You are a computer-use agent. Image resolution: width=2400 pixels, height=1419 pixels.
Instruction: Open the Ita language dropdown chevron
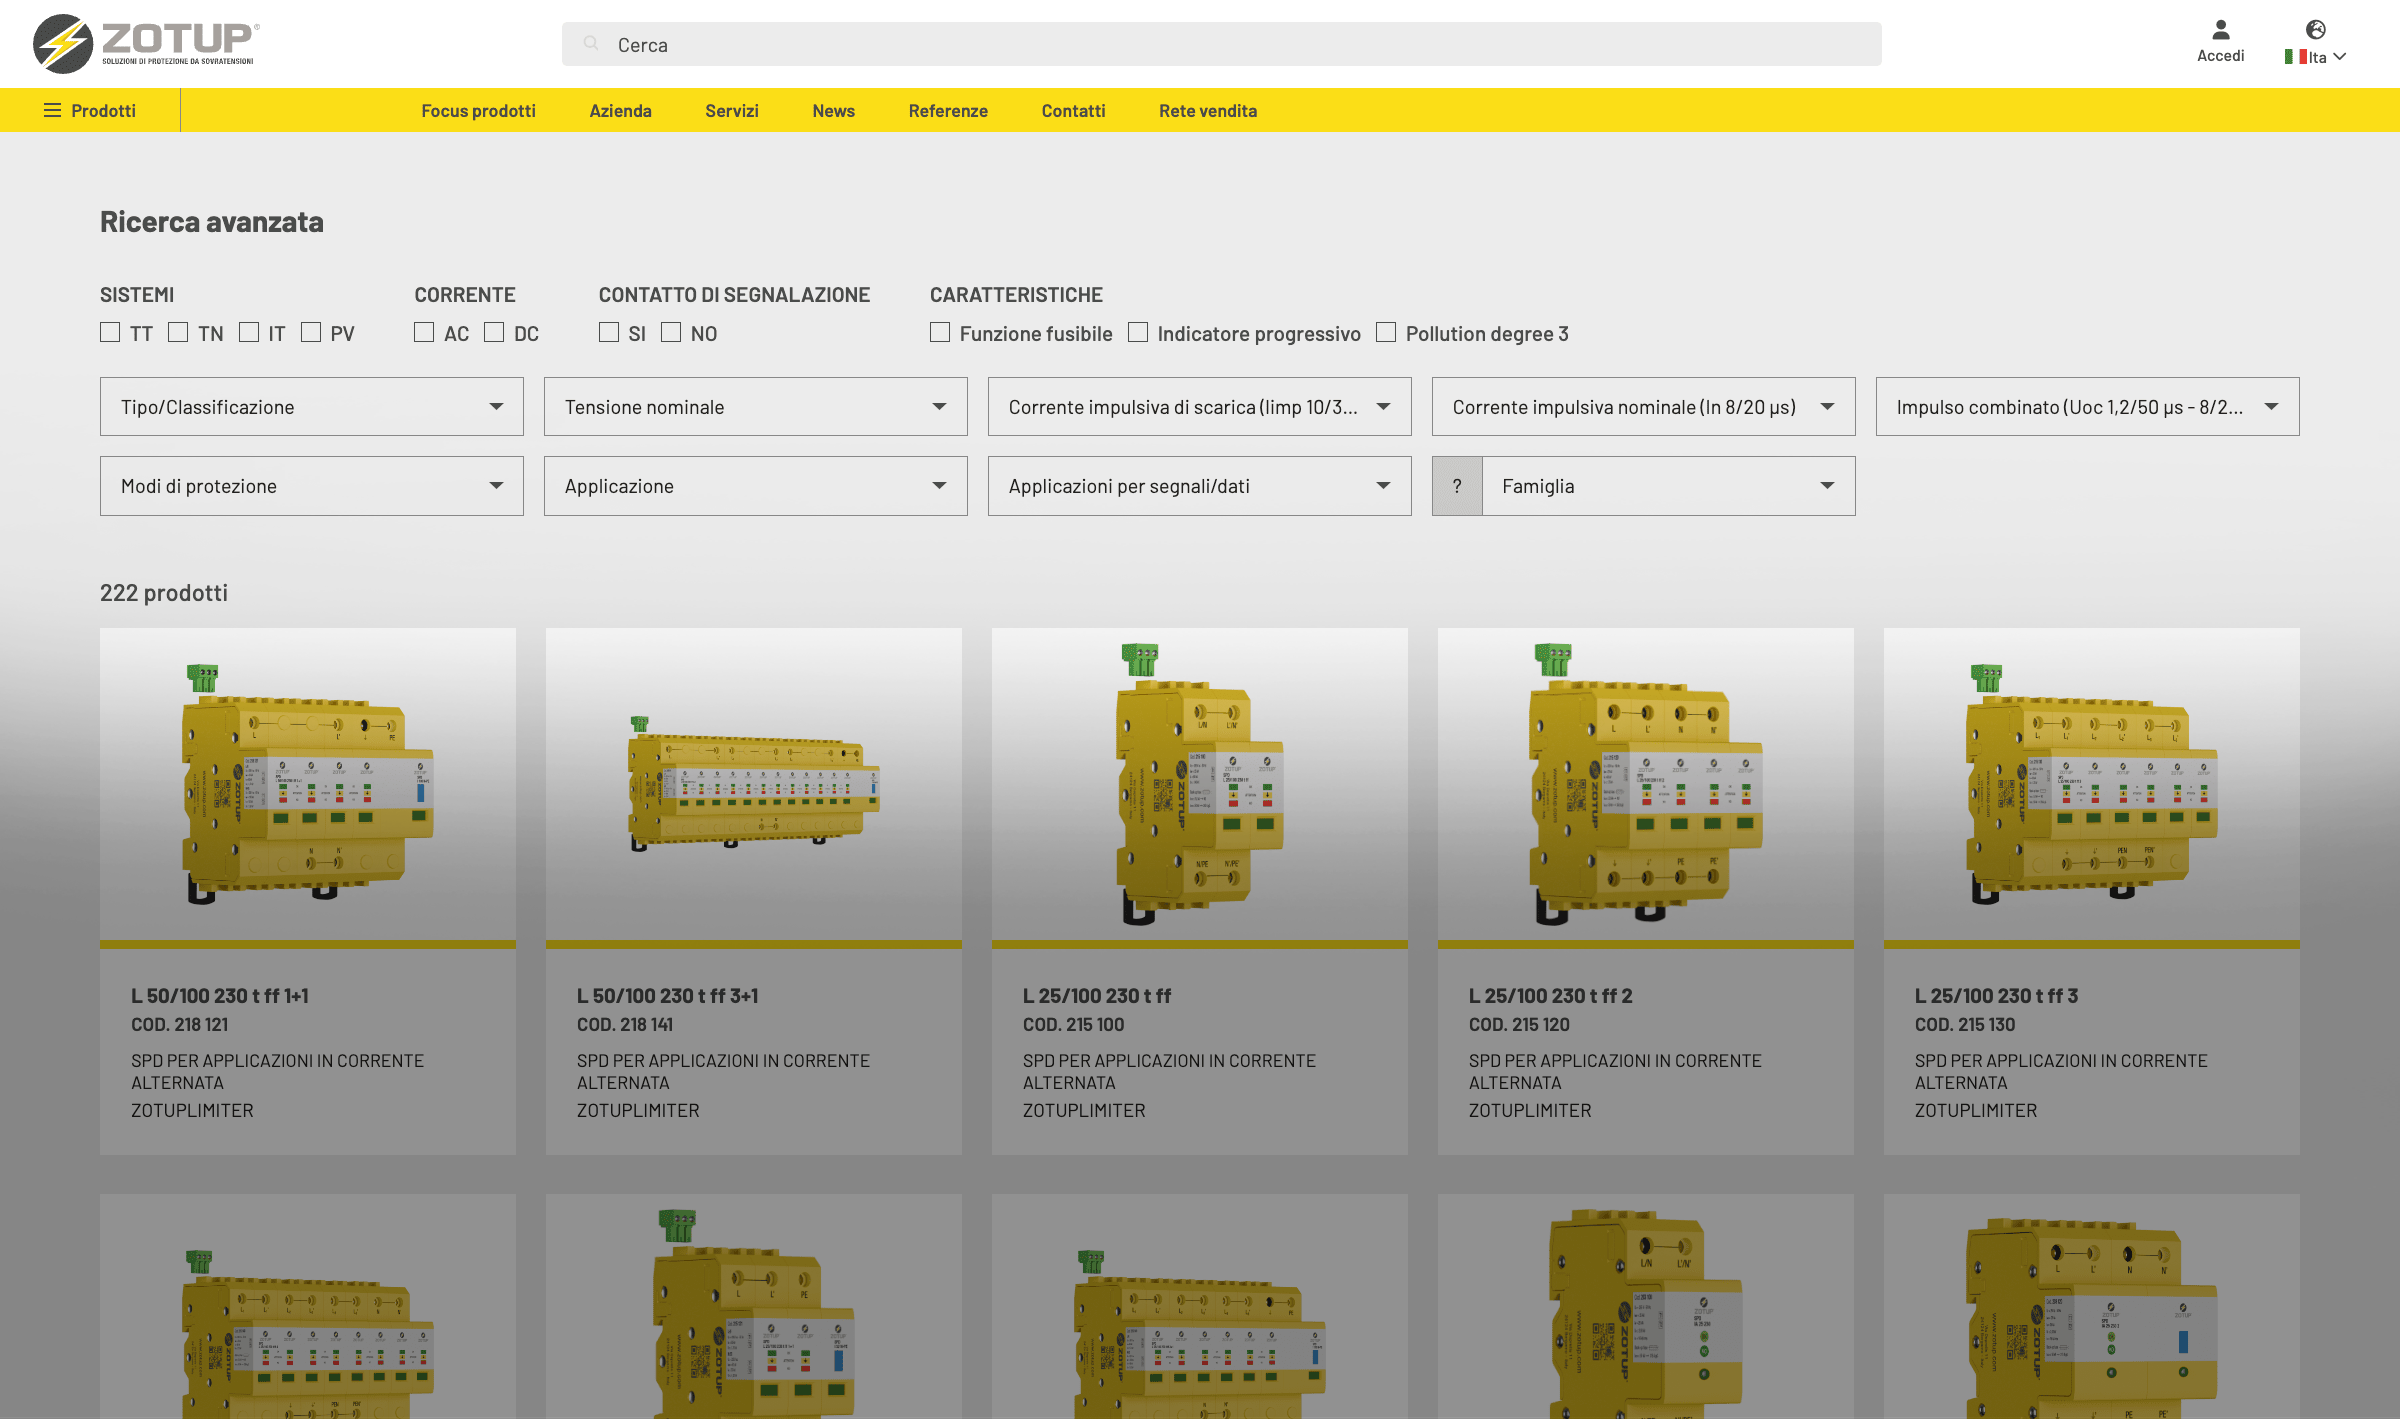2339,57
